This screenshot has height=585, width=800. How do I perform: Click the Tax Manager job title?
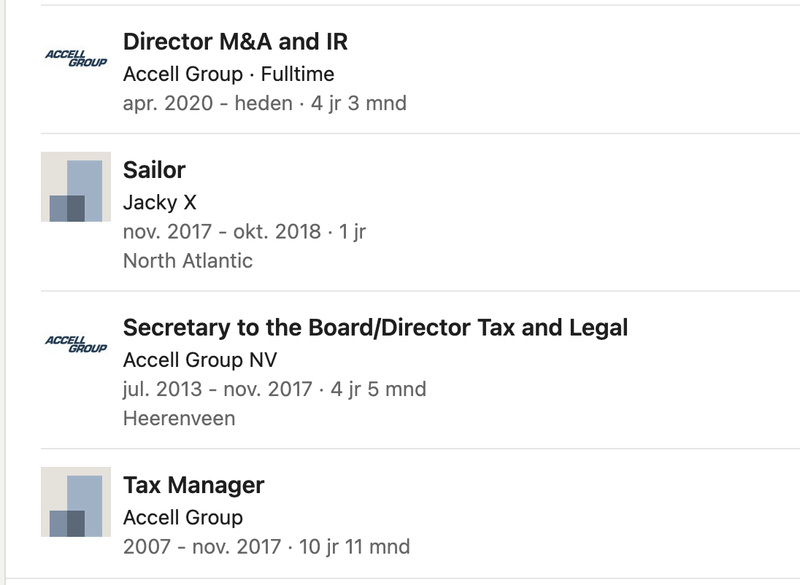pos(194,485)
